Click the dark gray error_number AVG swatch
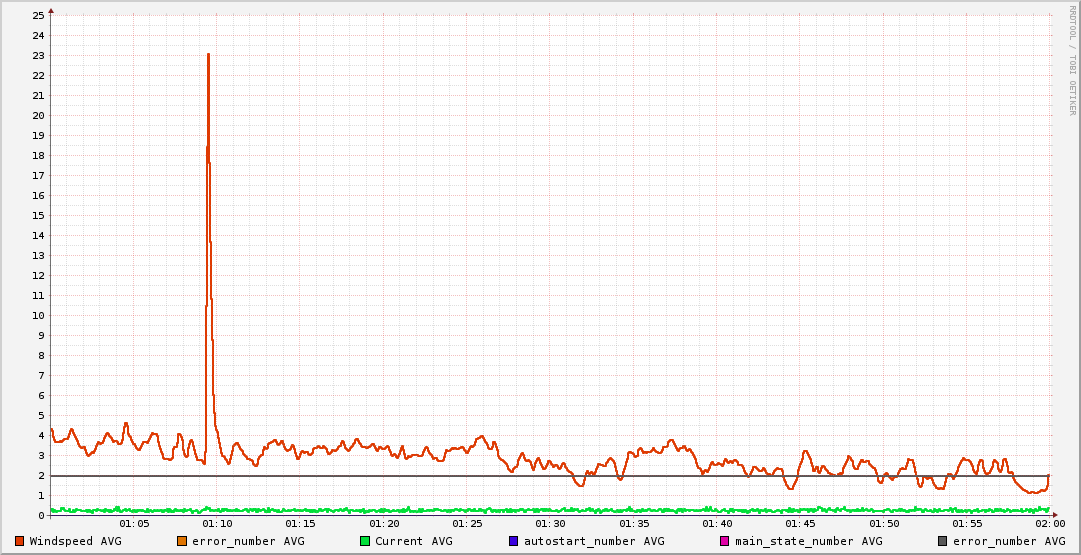 (x=943, y=541)
